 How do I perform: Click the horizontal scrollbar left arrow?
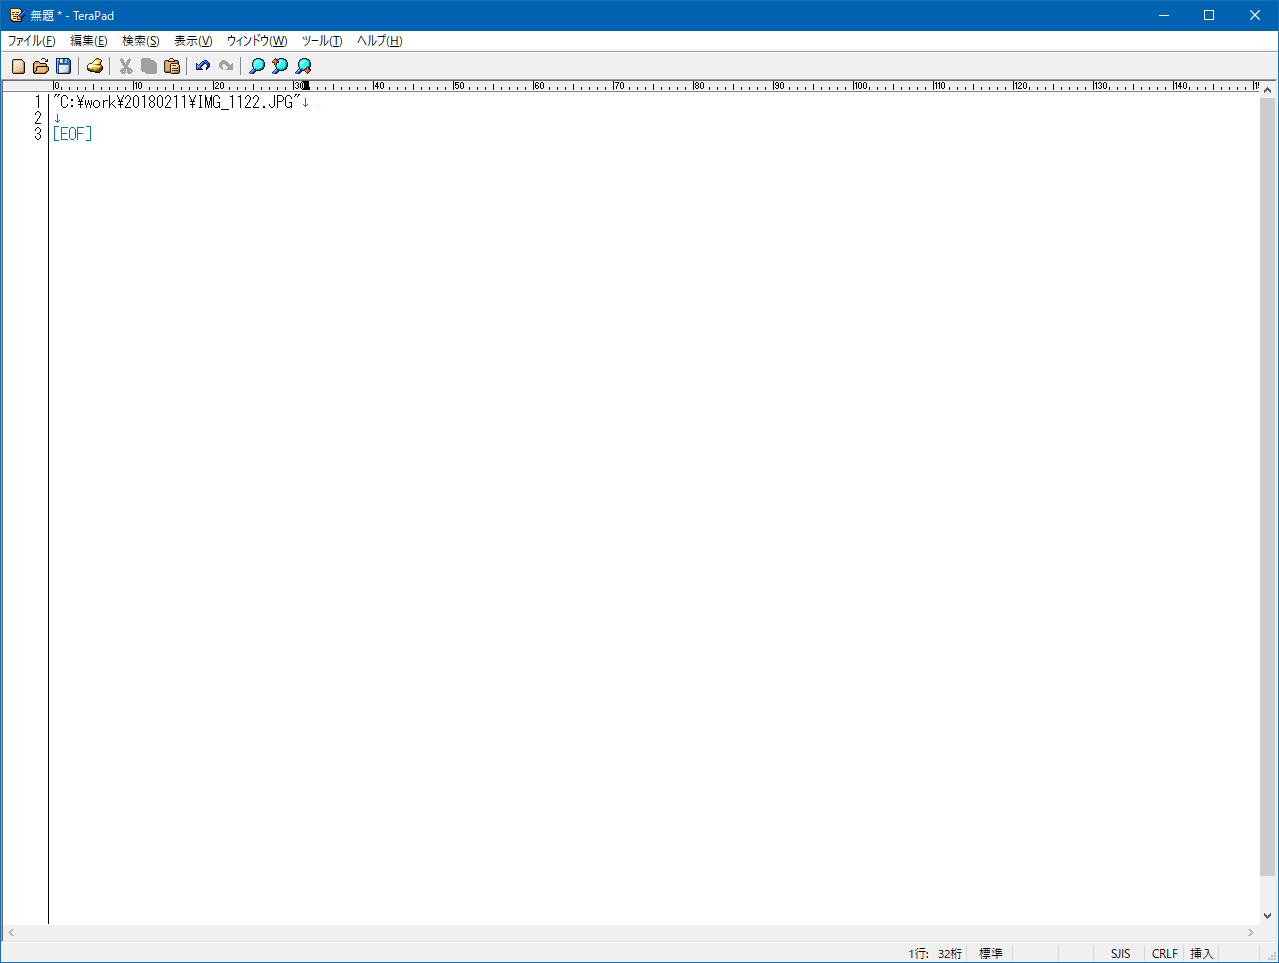click(x=11, y=933)
